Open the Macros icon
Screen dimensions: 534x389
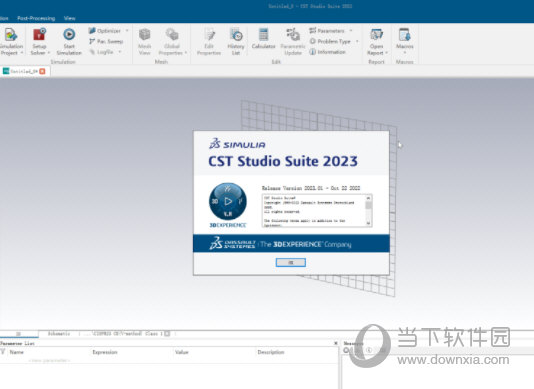tap(405, 35)
